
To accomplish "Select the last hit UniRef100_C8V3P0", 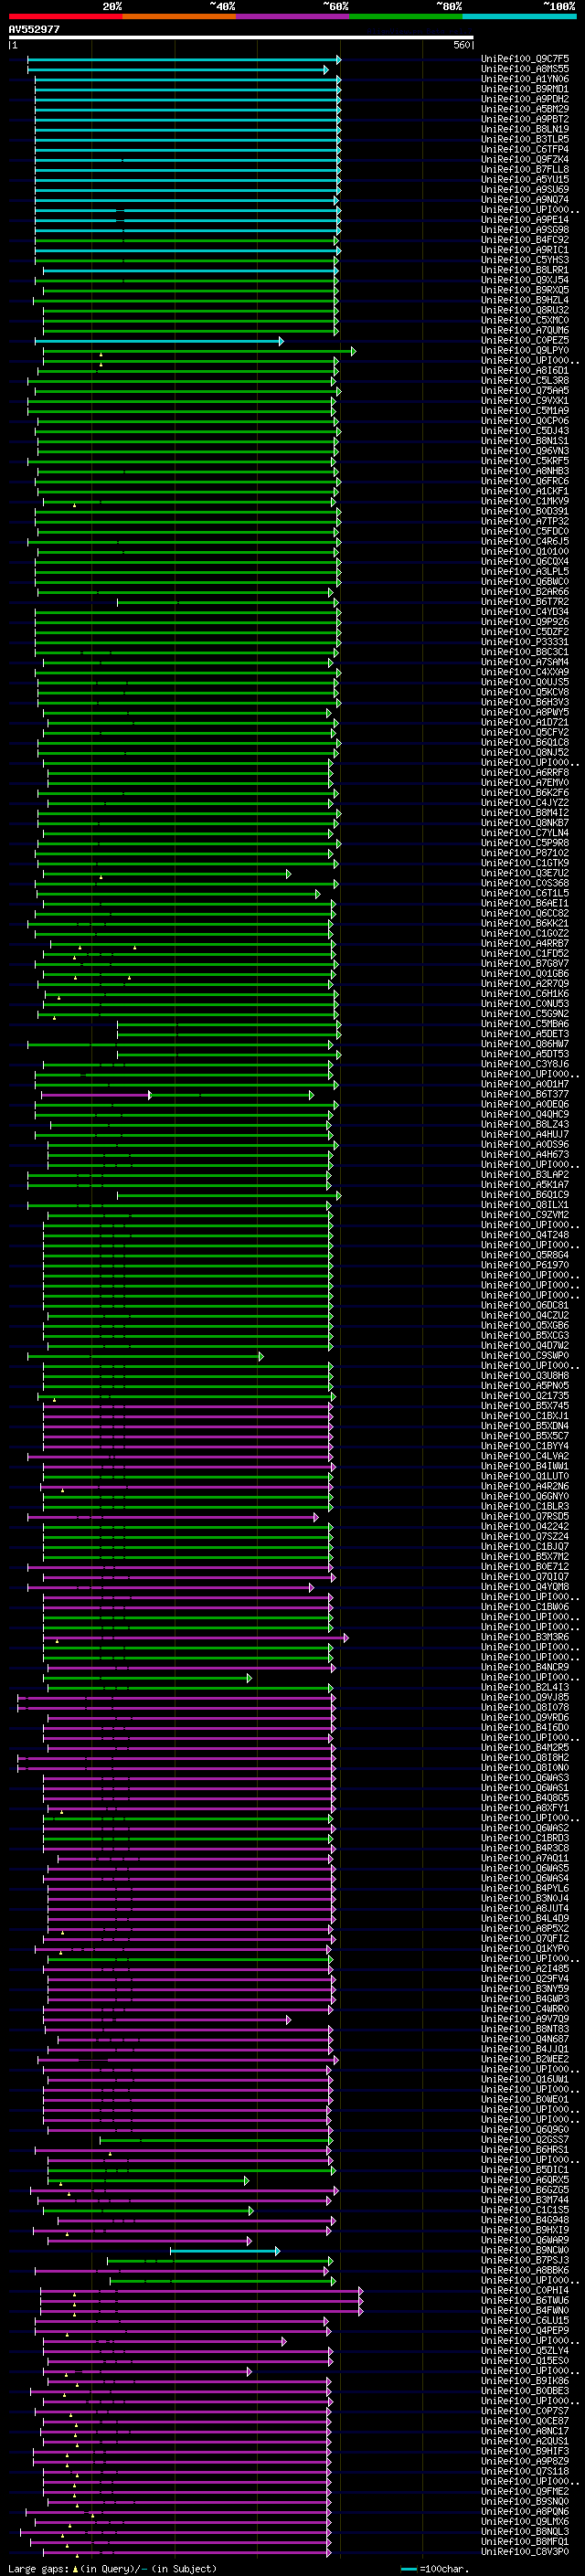I will tap(525, 2551).
